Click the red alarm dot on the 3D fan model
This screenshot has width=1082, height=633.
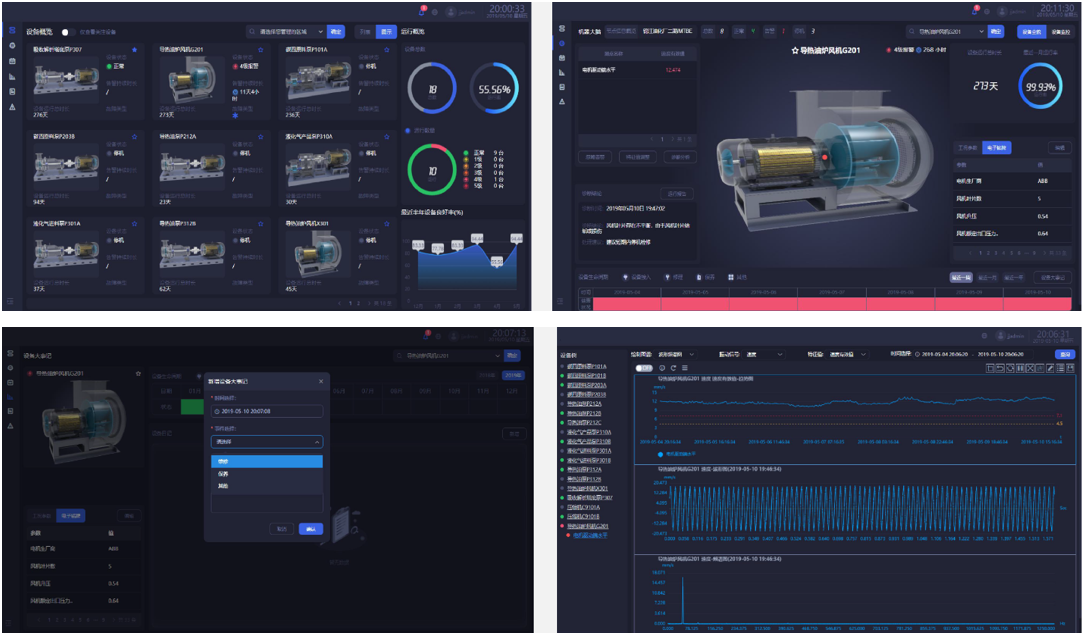(825, 157)
